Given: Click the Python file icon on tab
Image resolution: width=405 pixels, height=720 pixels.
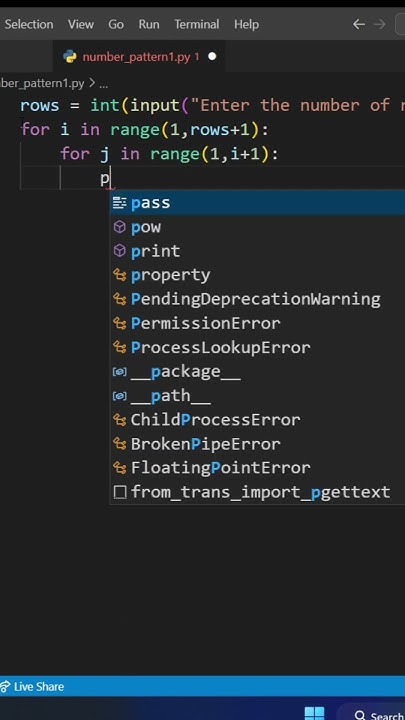Looking at the screenshot, I should (x=70, y=56).
